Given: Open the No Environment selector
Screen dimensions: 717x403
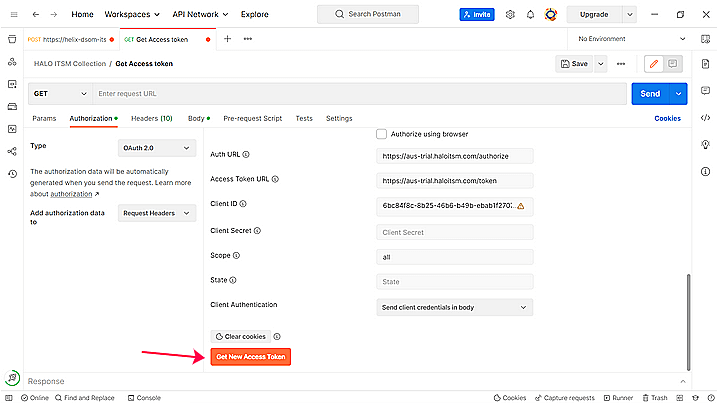Looking at the screenshot, I should coord(625,38).
